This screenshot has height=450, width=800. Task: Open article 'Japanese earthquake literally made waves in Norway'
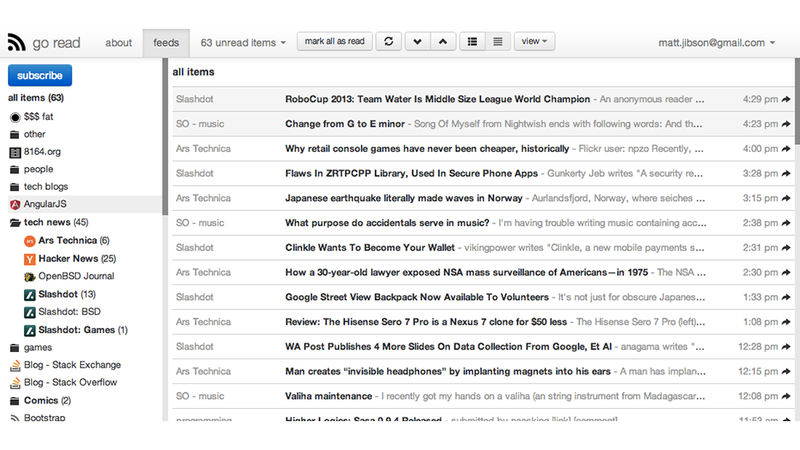pyautogui.click(x=404, y=198)
